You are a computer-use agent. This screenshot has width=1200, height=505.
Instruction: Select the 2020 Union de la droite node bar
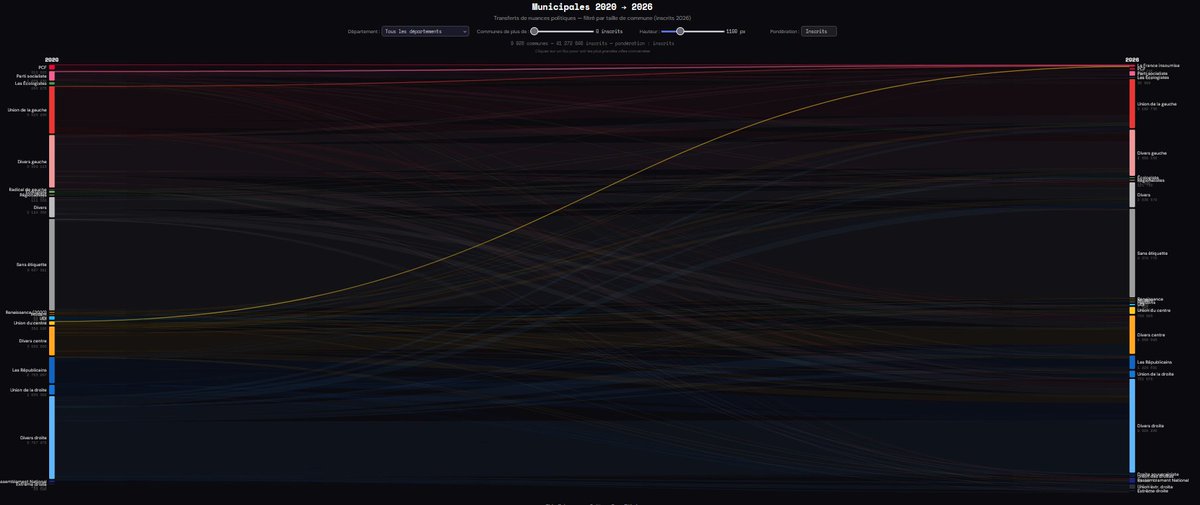[x=52, y=390]
